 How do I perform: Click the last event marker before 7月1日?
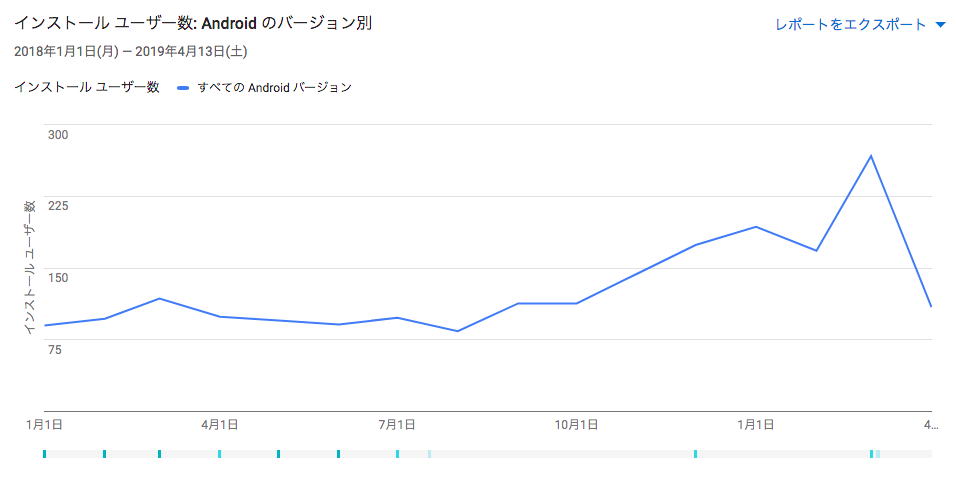coord(338,455)
